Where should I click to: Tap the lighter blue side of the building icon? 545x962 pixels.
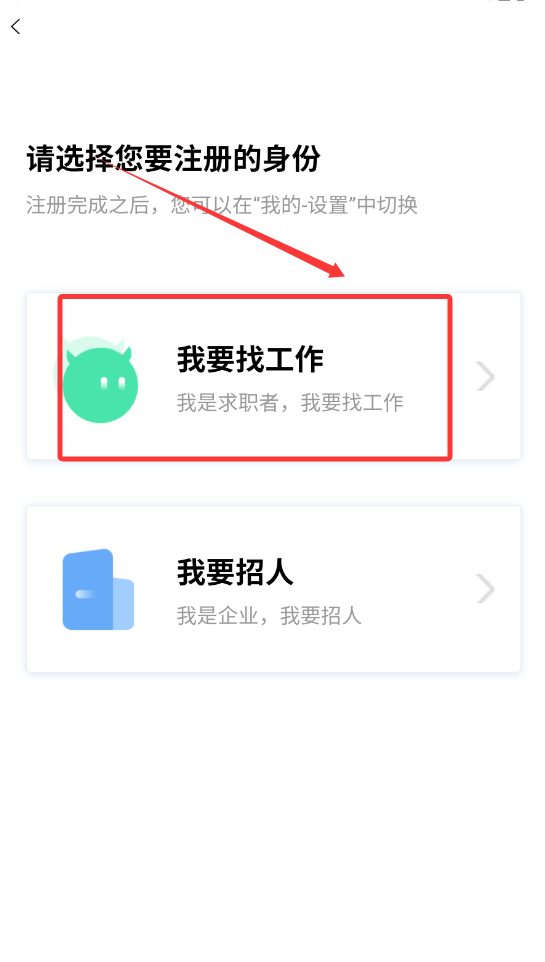click(123, 603)
